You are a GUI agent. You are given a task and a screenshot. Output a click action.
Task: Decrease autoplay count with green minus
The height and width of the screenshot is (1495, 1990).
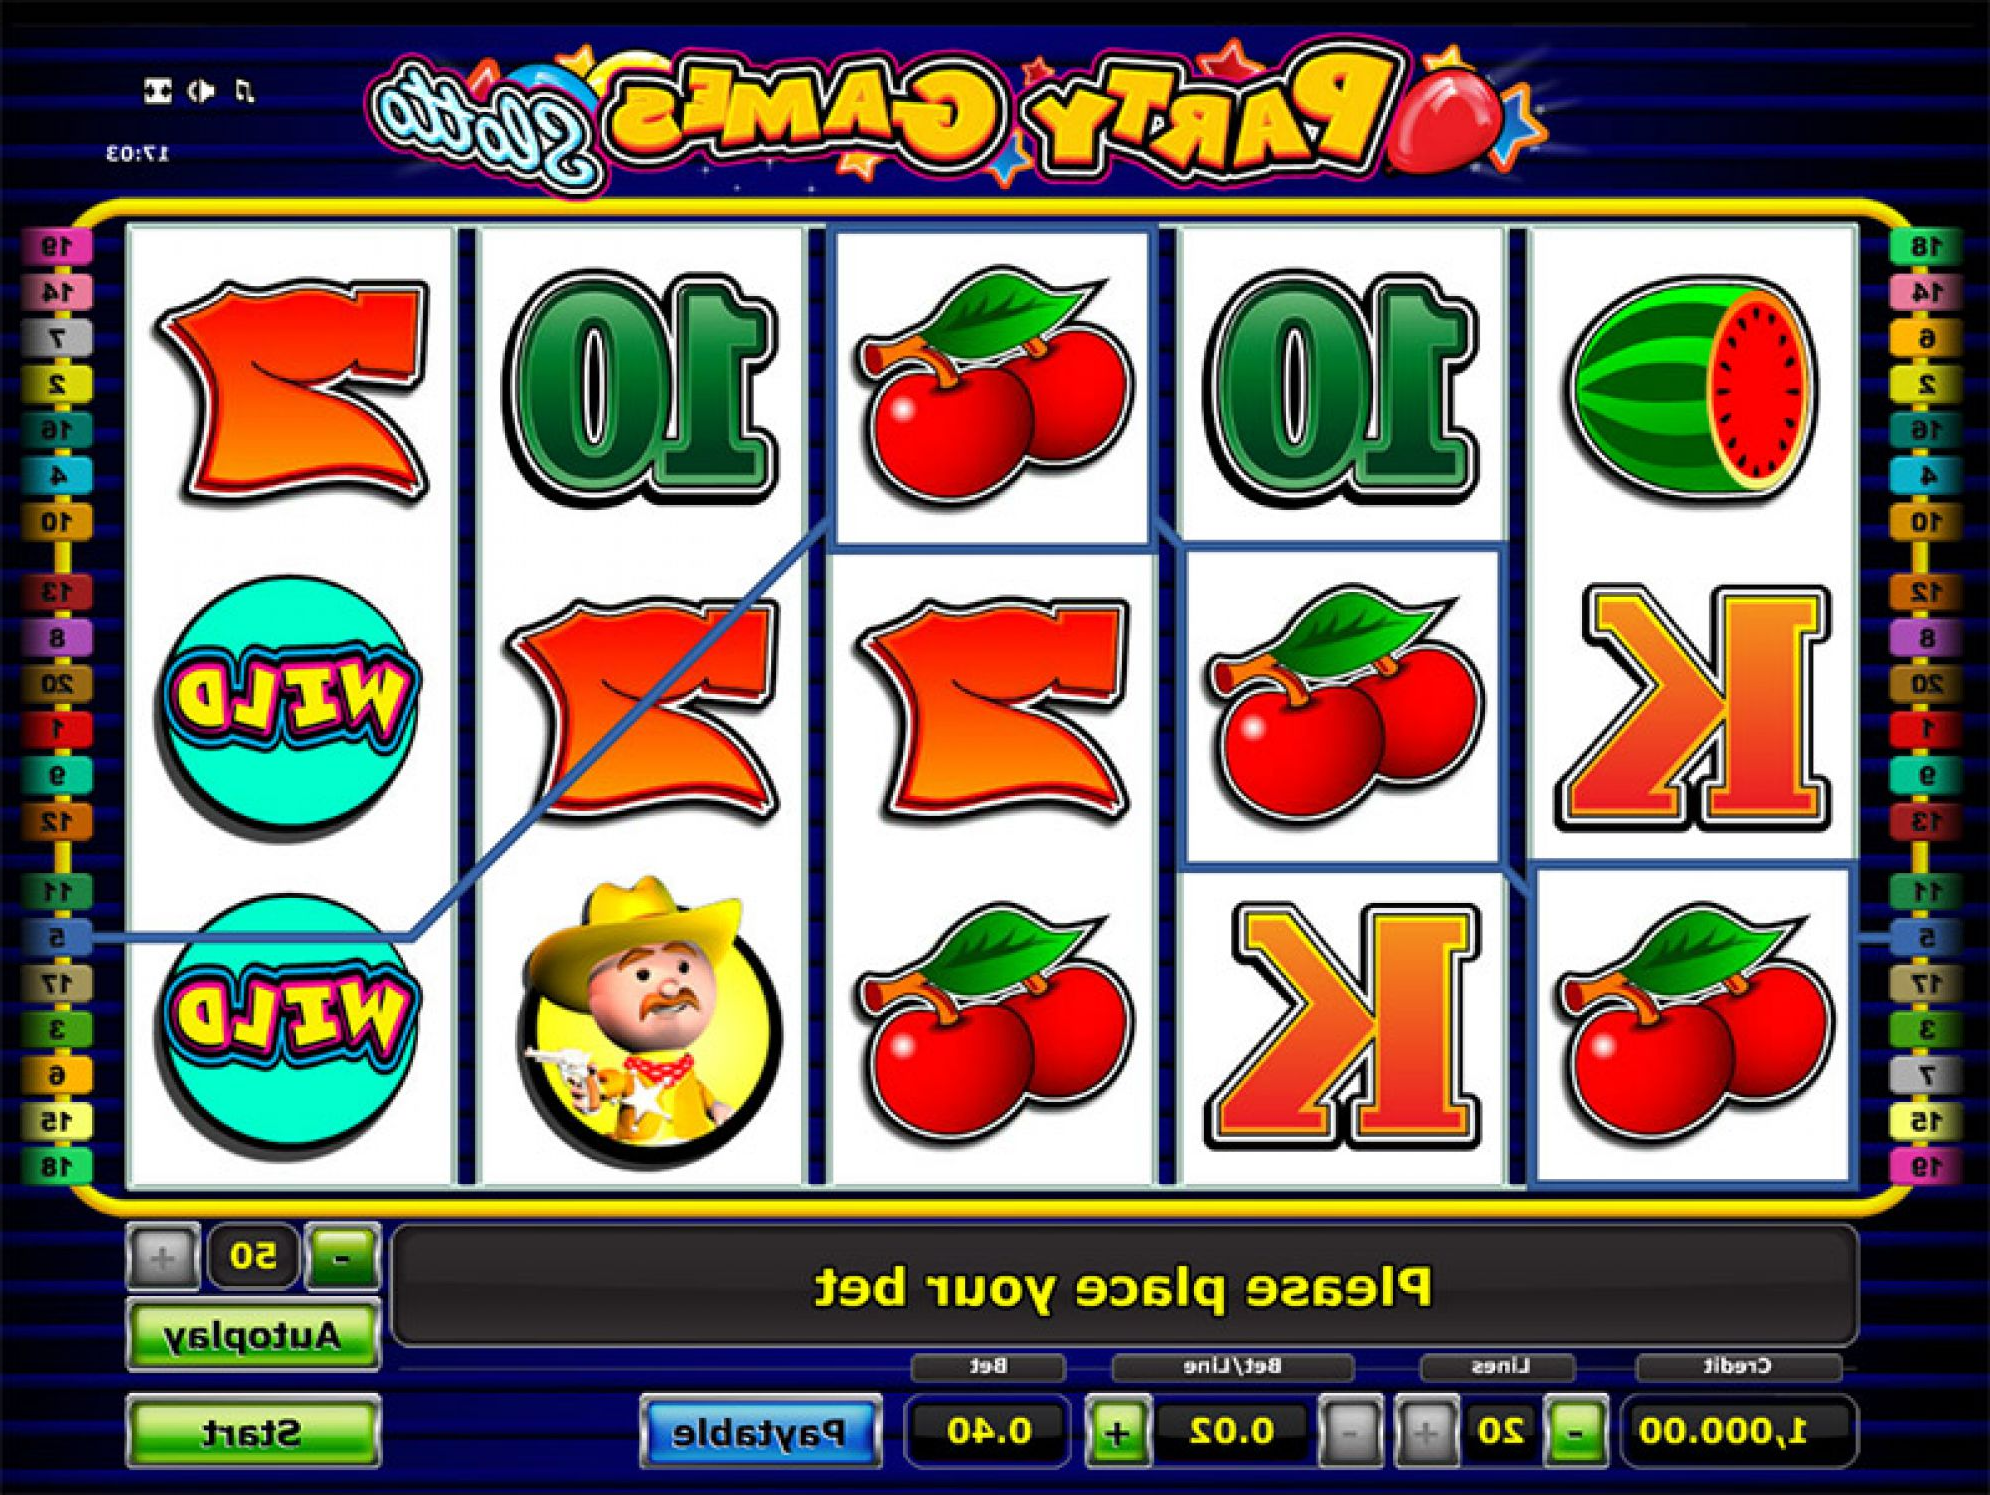pos(342,1256)
